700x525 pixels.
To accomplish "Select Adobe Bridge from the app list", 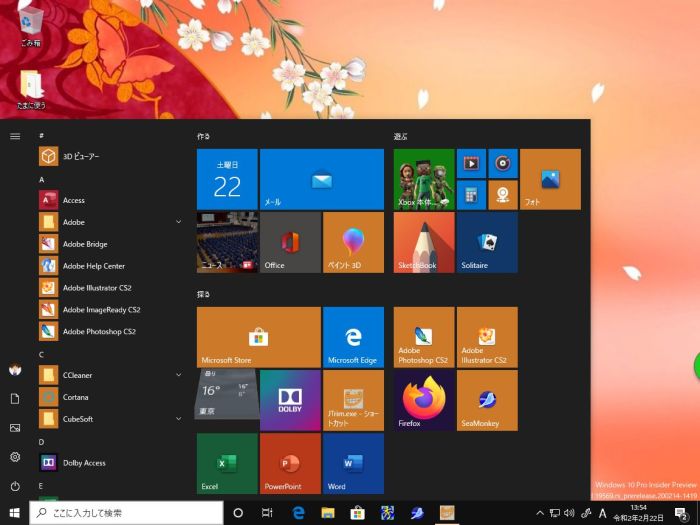I will (85, 244).
